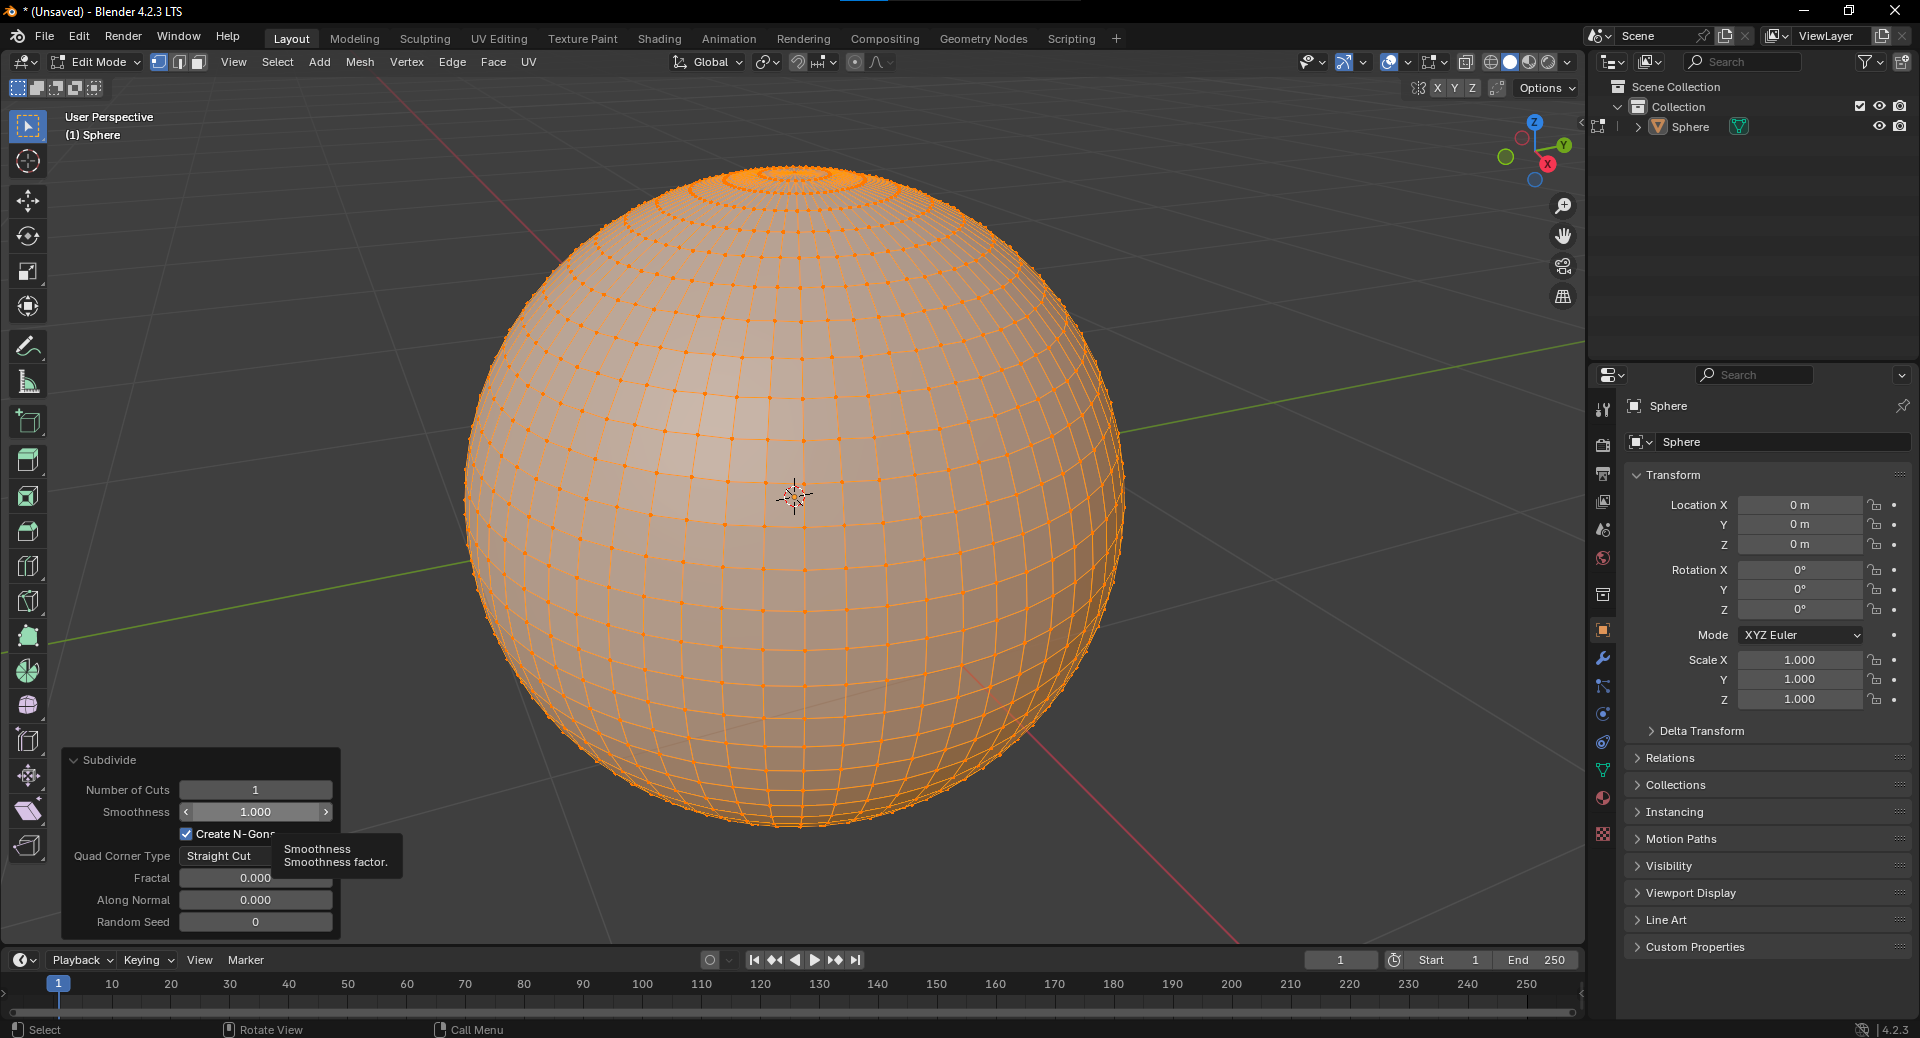Select the Inset Faces tool
Image resolution: width=1920 pixels, height=1038 pixels.
coord(27,495)
